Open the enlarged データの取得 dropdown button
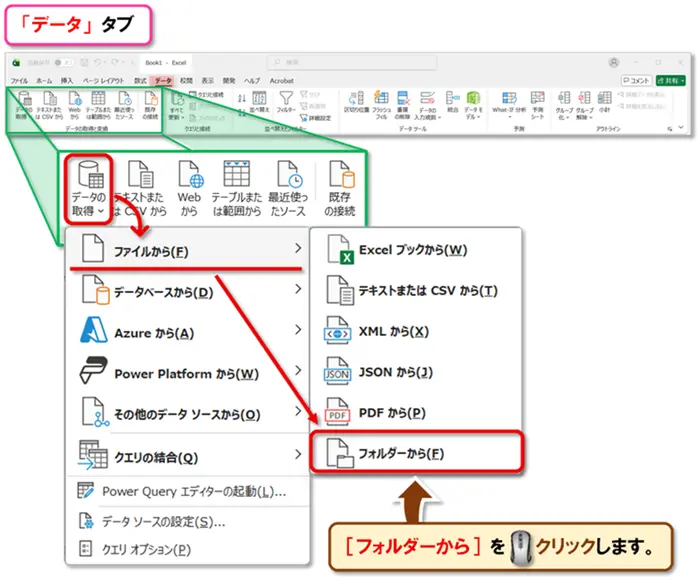The width and height of the screenshot is (700, 582). coord(88,189)
